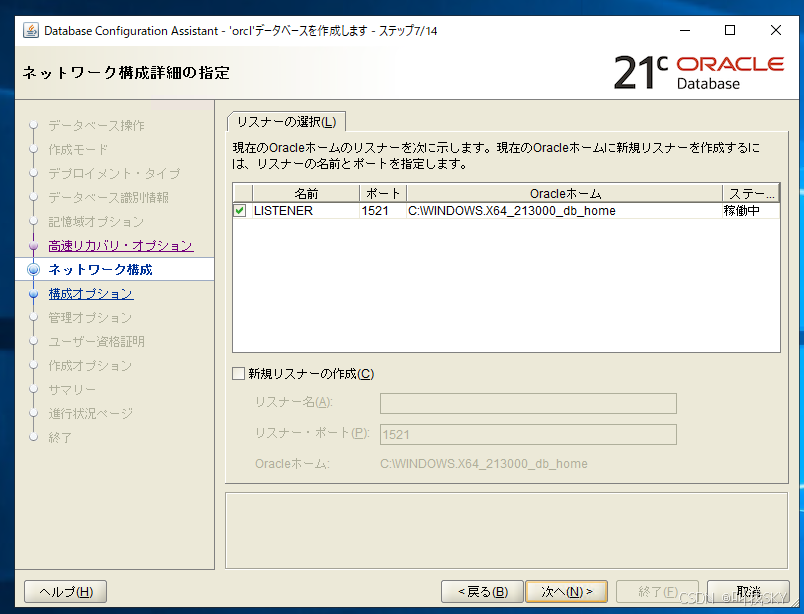
Task: Select the リスナーの選択 tab
Action: (286, 122)
